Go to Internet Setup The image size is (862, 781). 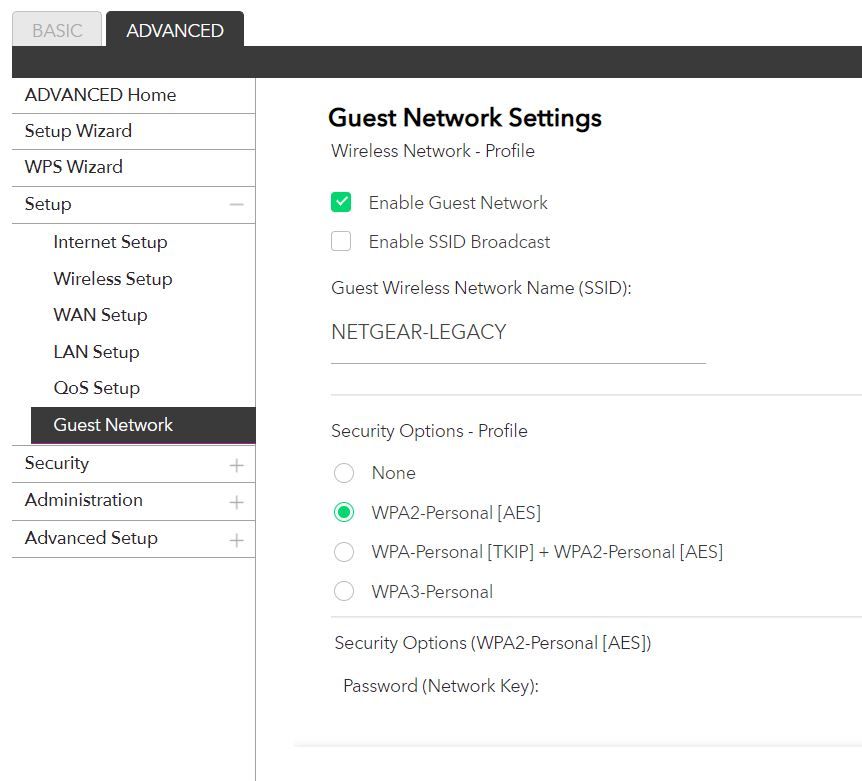[110, 242]
